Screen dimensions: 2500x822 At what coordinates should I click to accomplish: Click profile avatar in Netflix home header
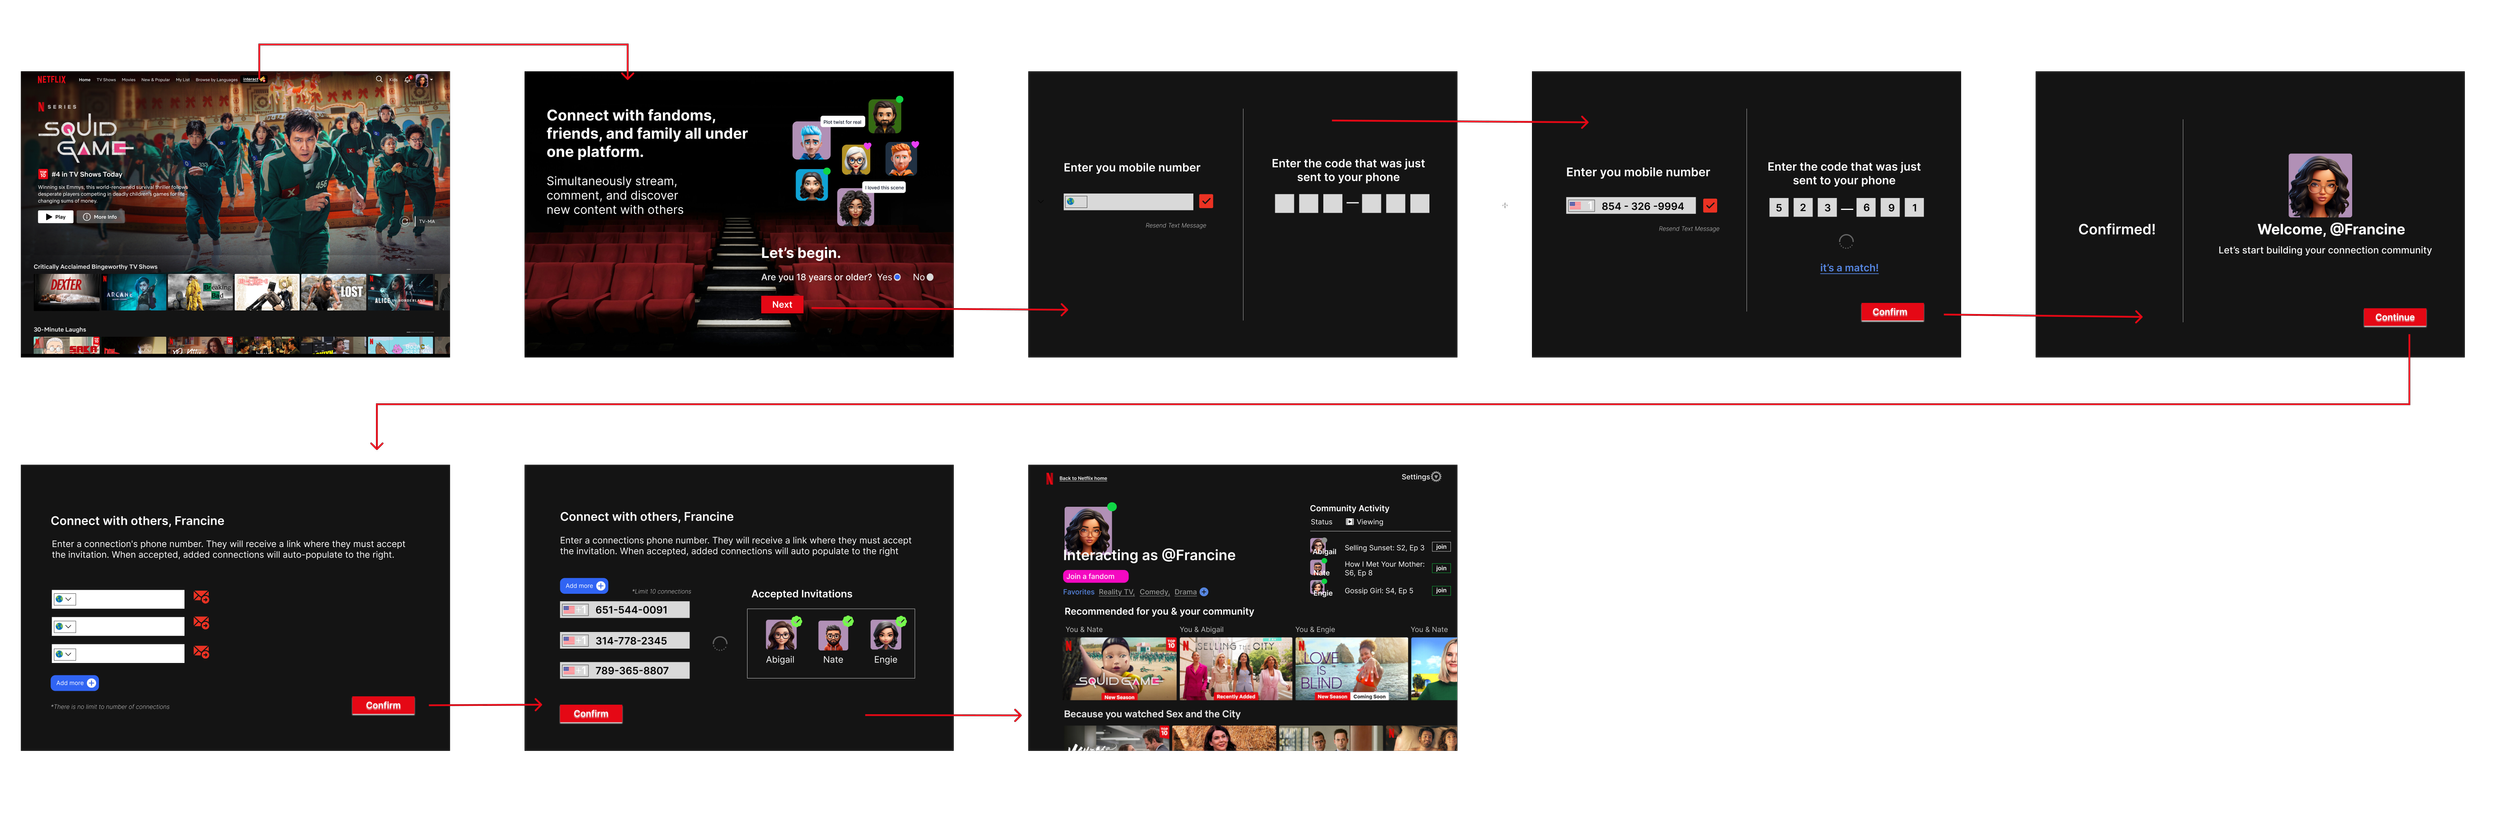pos(422,79)
